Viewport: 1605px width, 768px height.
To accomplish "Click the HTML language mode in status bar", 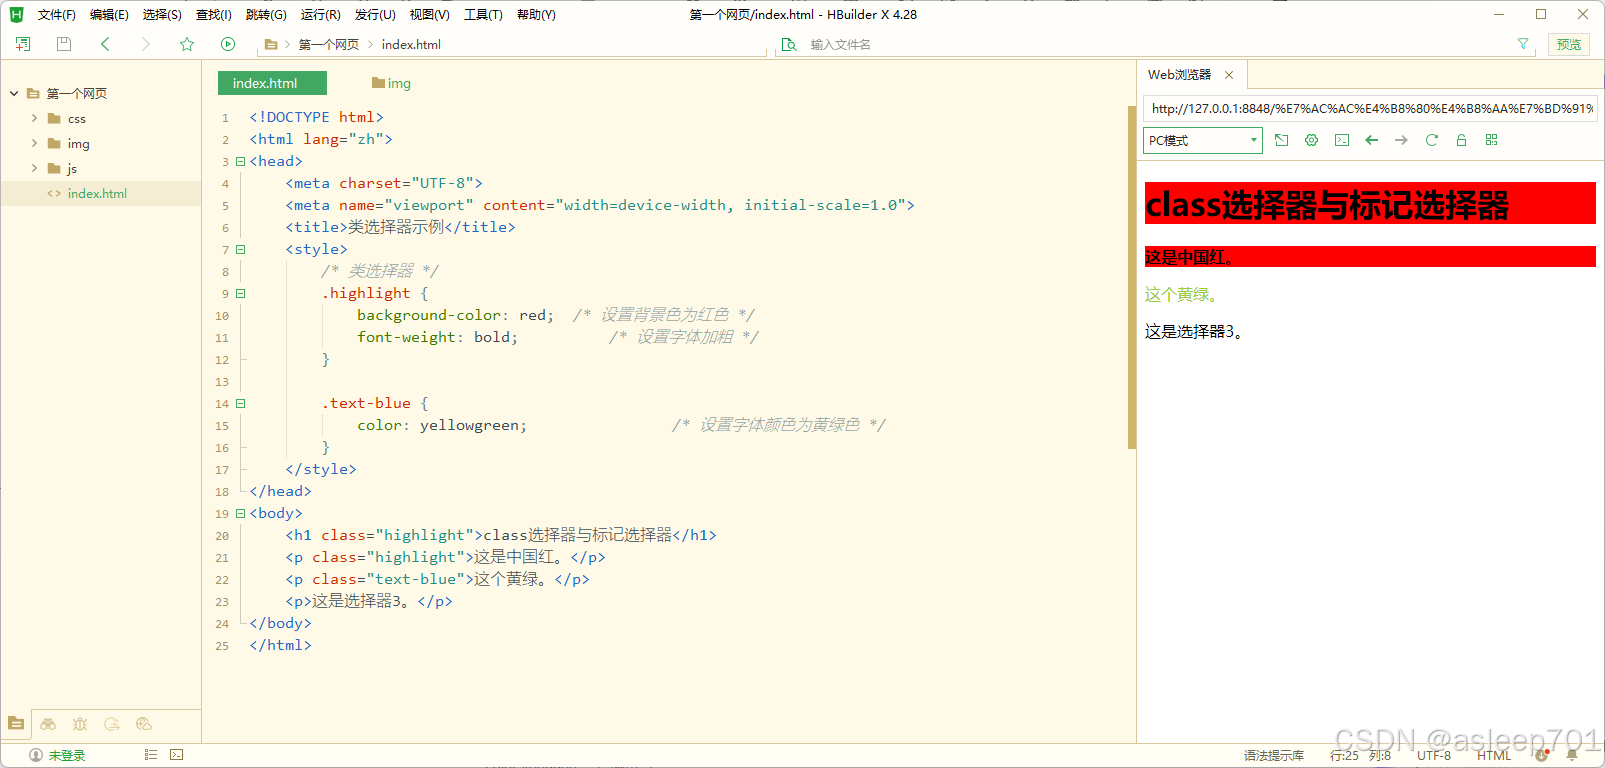I will (1494, 755).
